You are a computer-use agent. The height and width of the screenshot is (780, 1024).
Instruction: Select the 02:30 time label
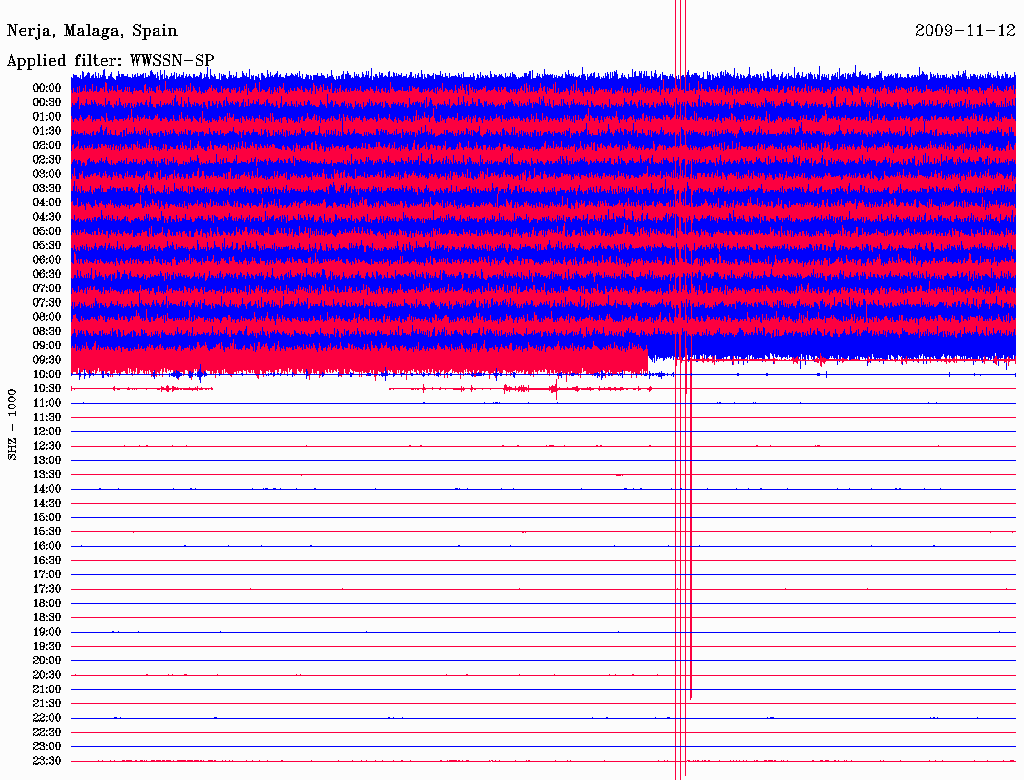(47, 159)
